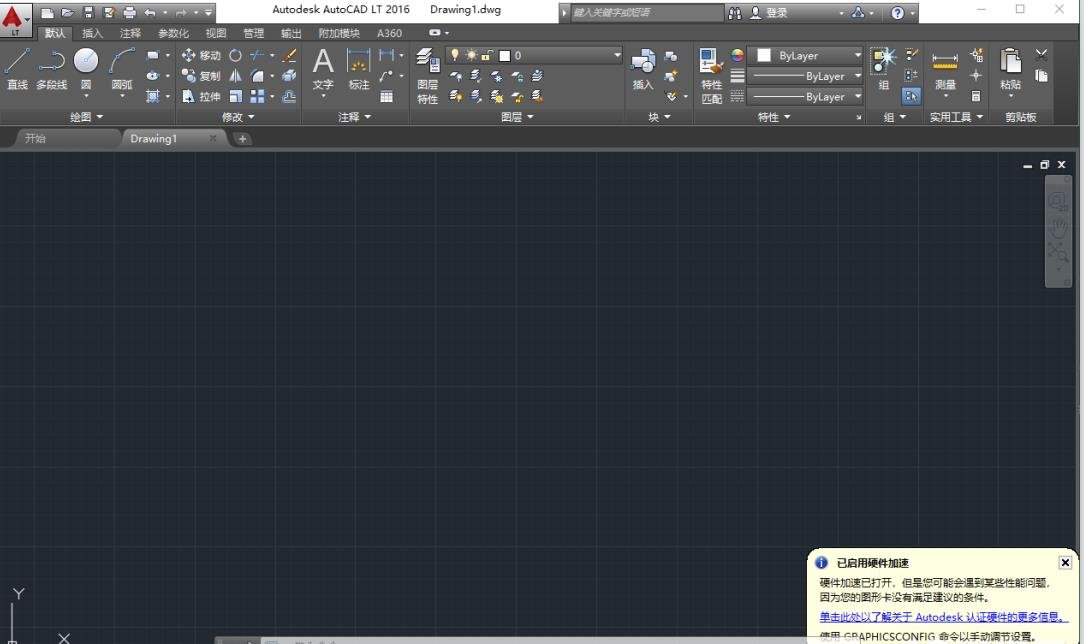
Task: Click the Paste (粘贴) icon
Action: coord(1010,69)
